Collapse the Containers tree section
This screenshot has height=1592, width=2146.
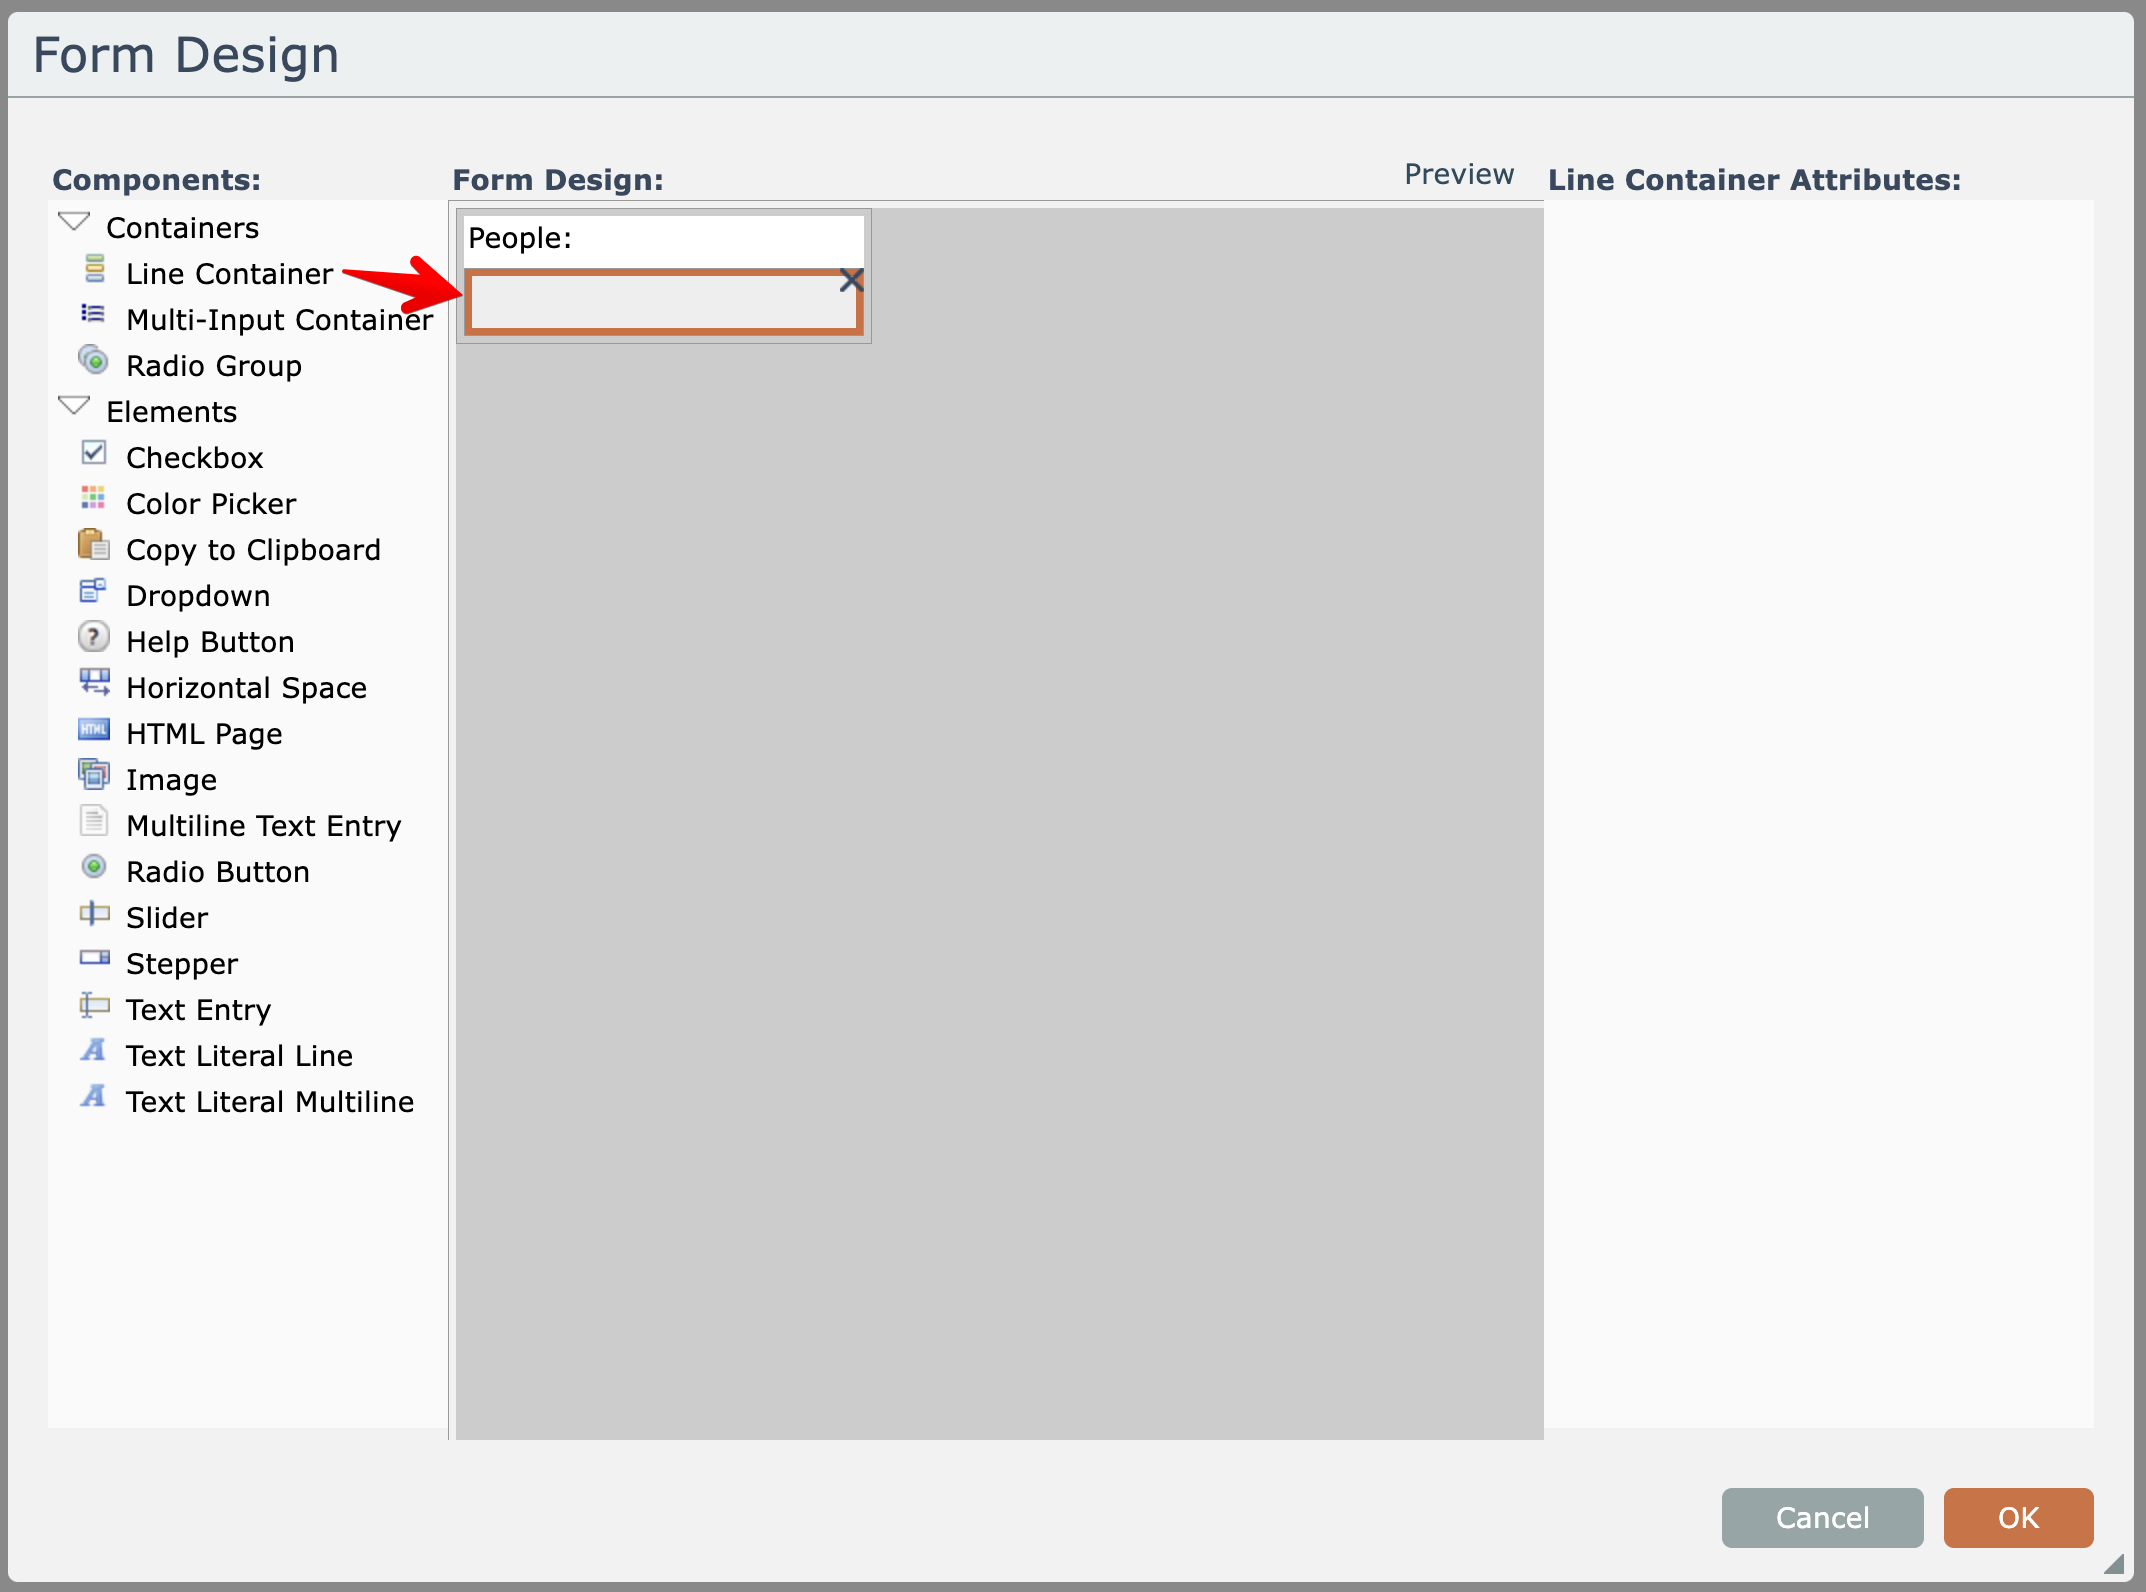pos(74,222)
